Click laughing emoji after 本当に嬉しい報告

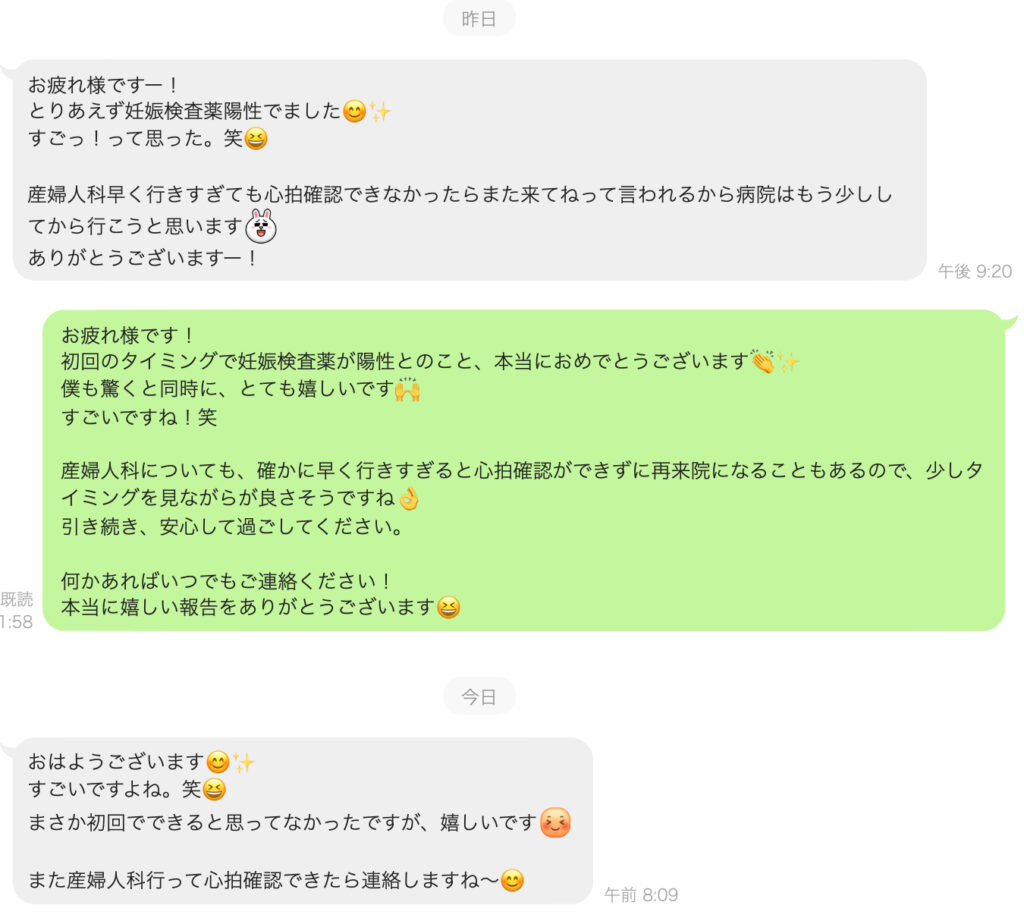(448, 607)
